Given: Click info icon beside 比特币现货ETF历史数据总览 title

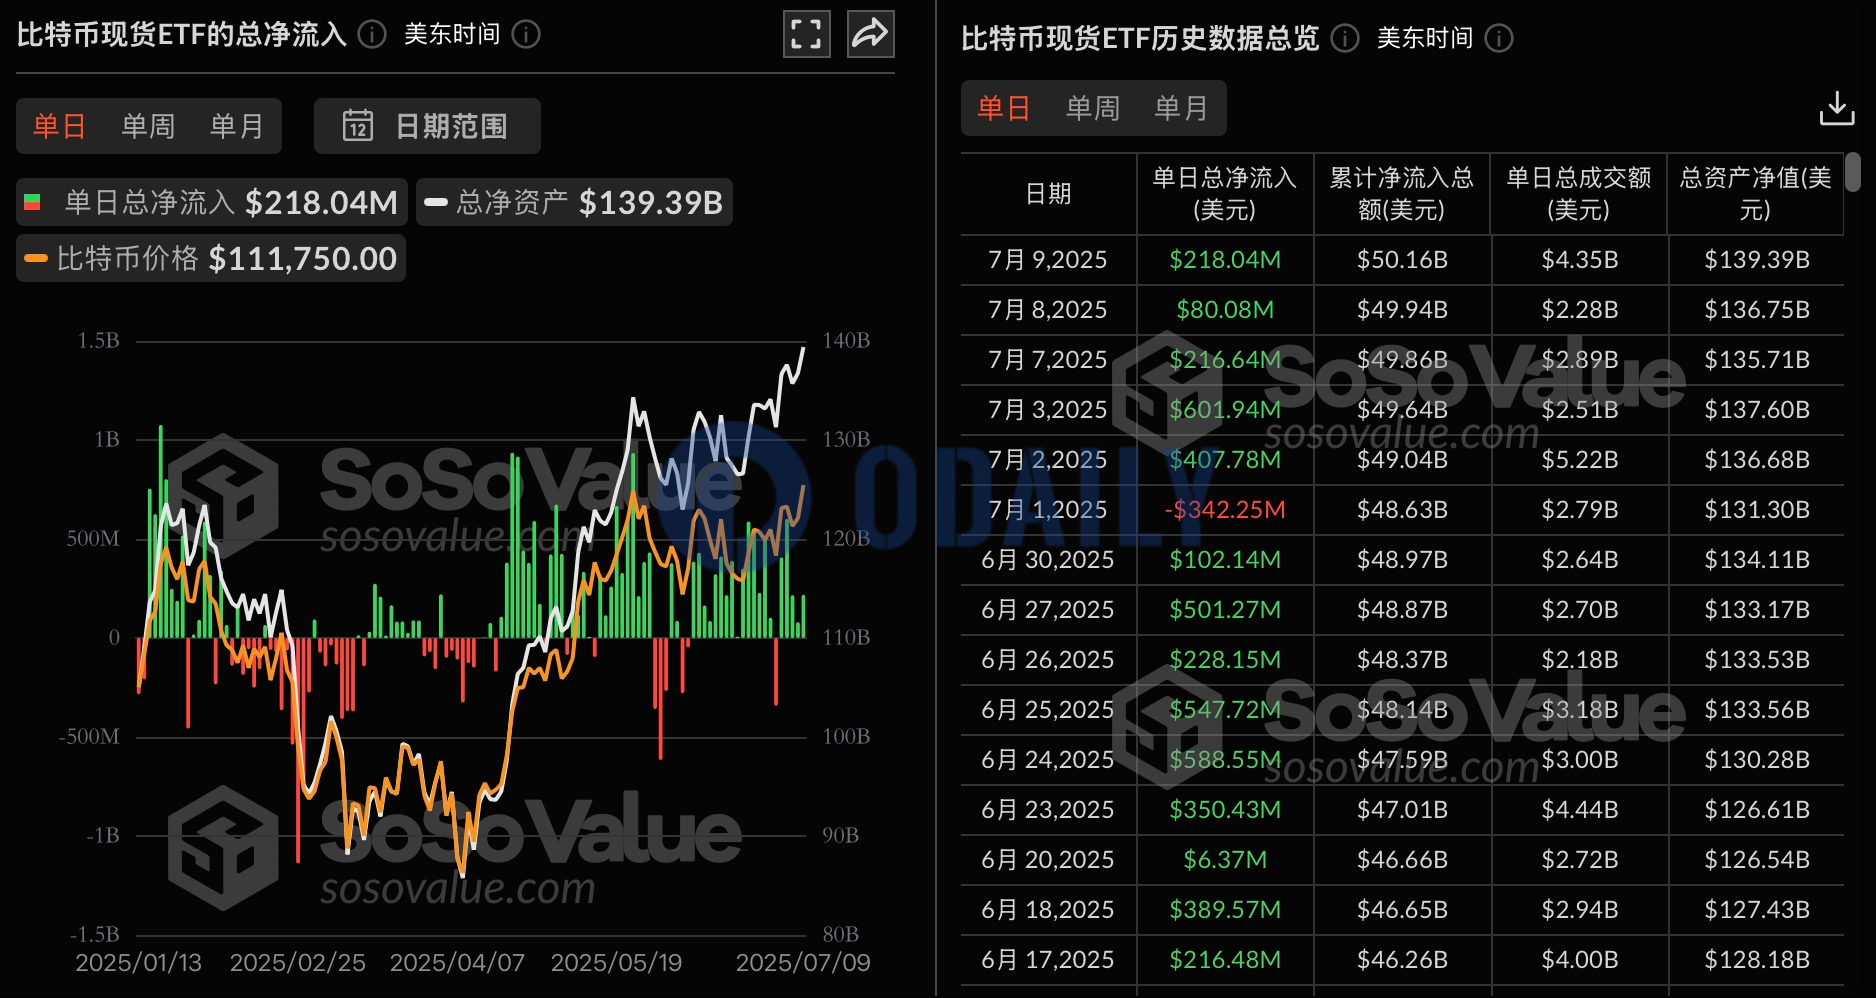Looking at the screenshot, I should (1345, 38).
